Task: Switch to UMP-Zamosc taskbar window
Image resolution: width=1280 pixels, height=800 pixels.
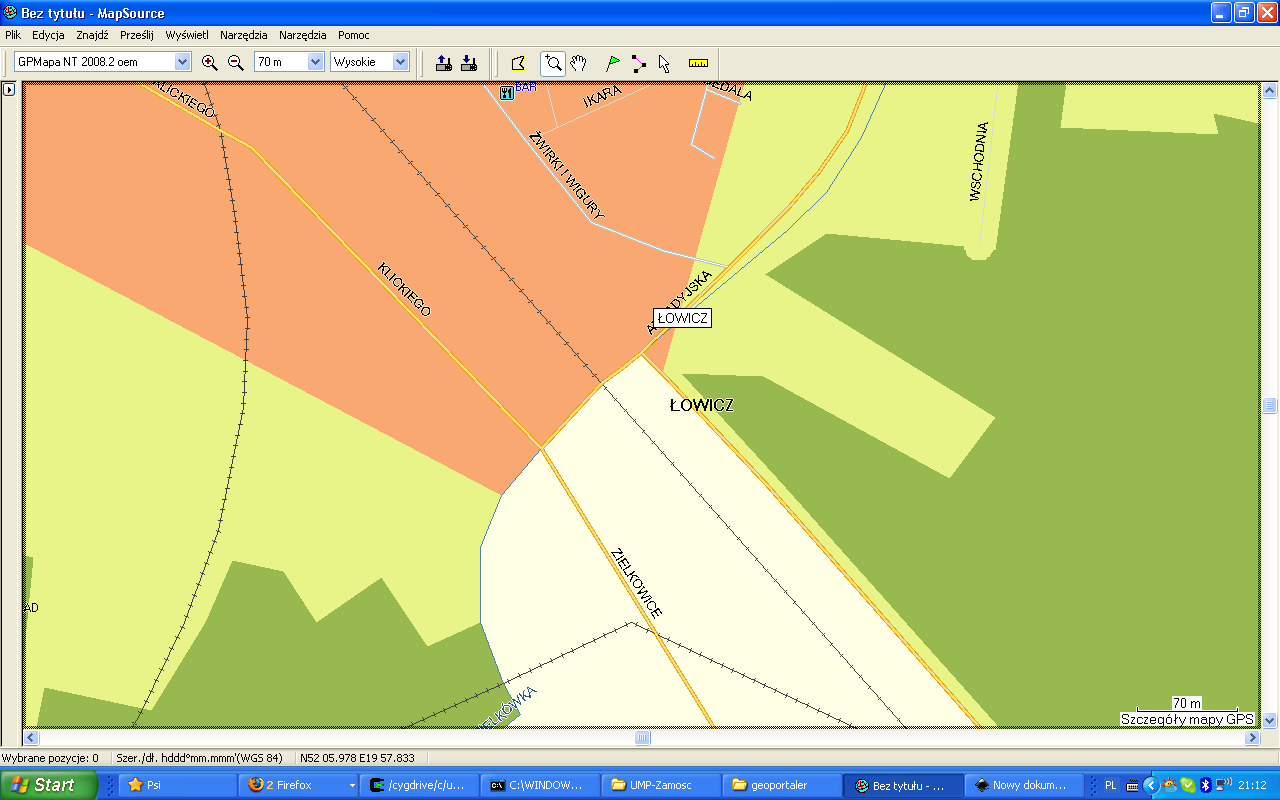Action: 658,785
